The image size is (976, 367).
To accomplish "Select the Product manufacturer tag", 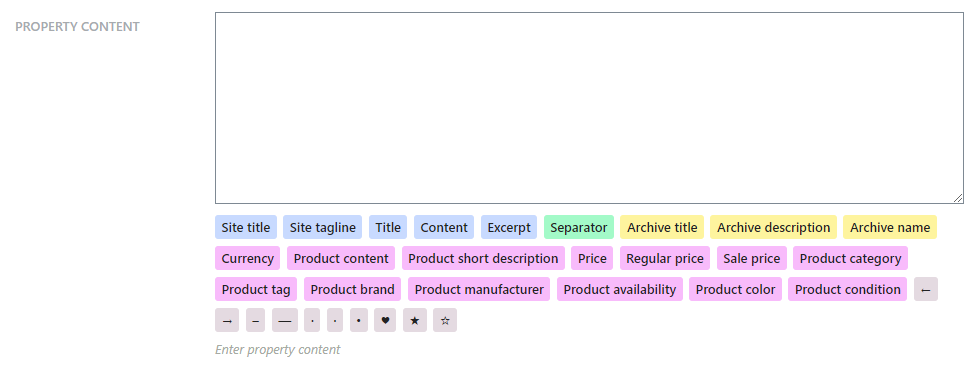I will [x=479, y=289].
